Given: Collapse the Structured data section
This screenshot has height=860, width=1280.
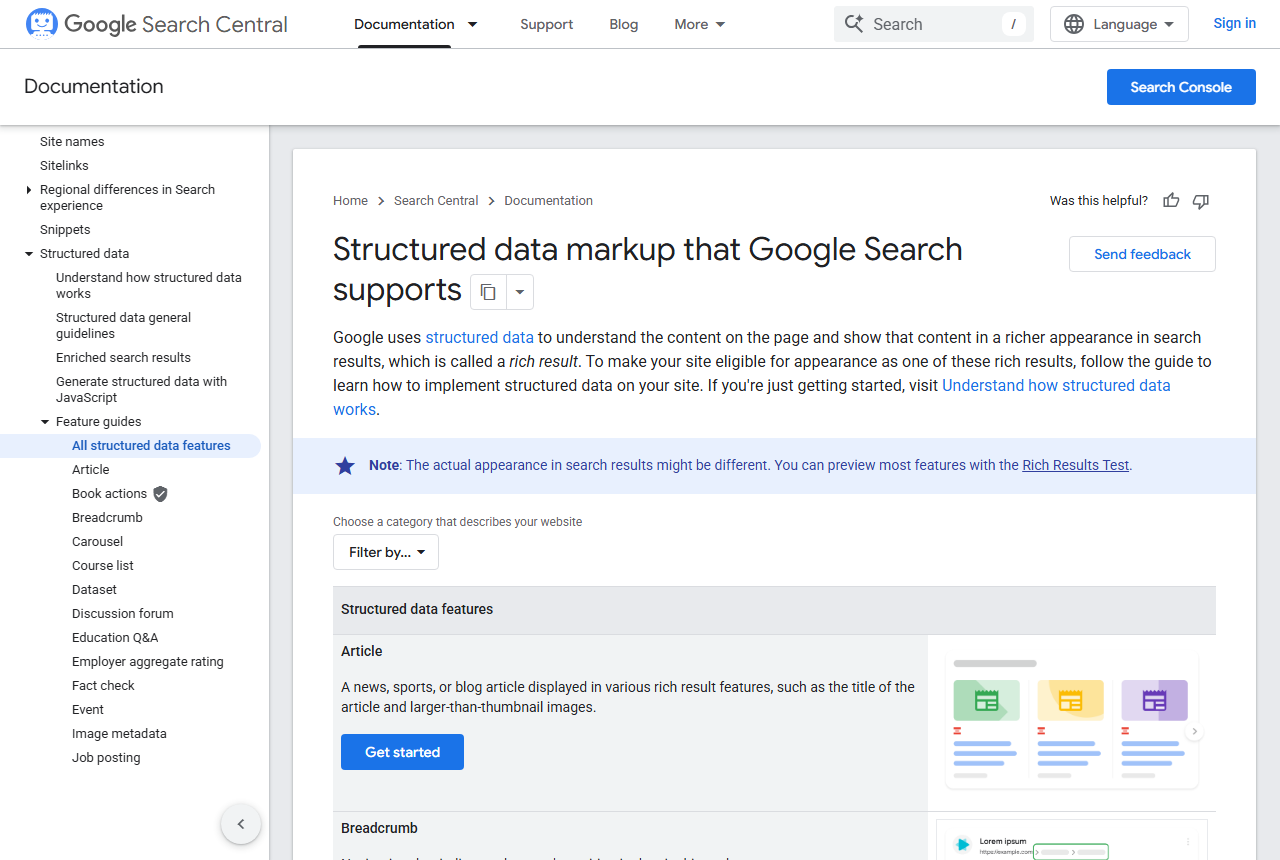Looking at the screenshot, I should pyautogui.click(x=29, y=254).
